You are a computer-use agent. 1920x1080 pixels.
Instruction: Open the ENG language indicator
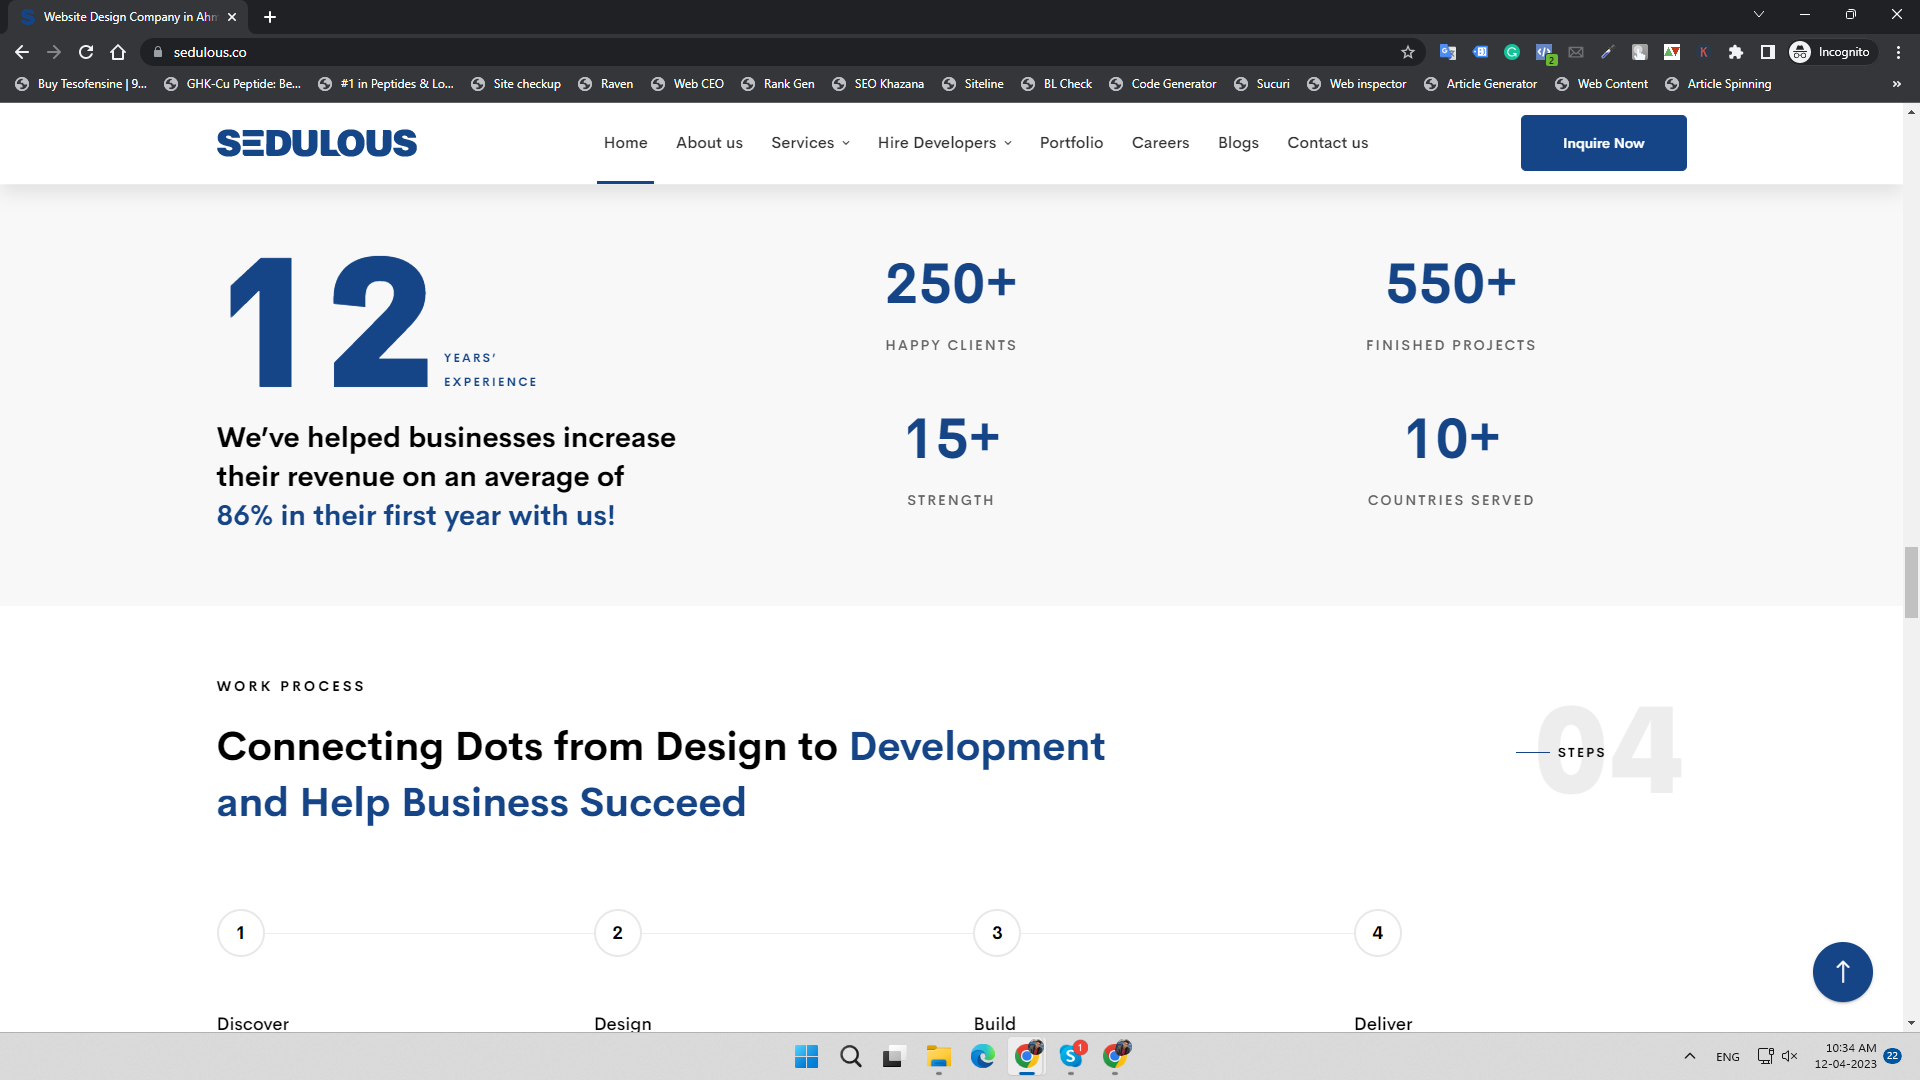pyautogui.click(x=1727, y=1057)
